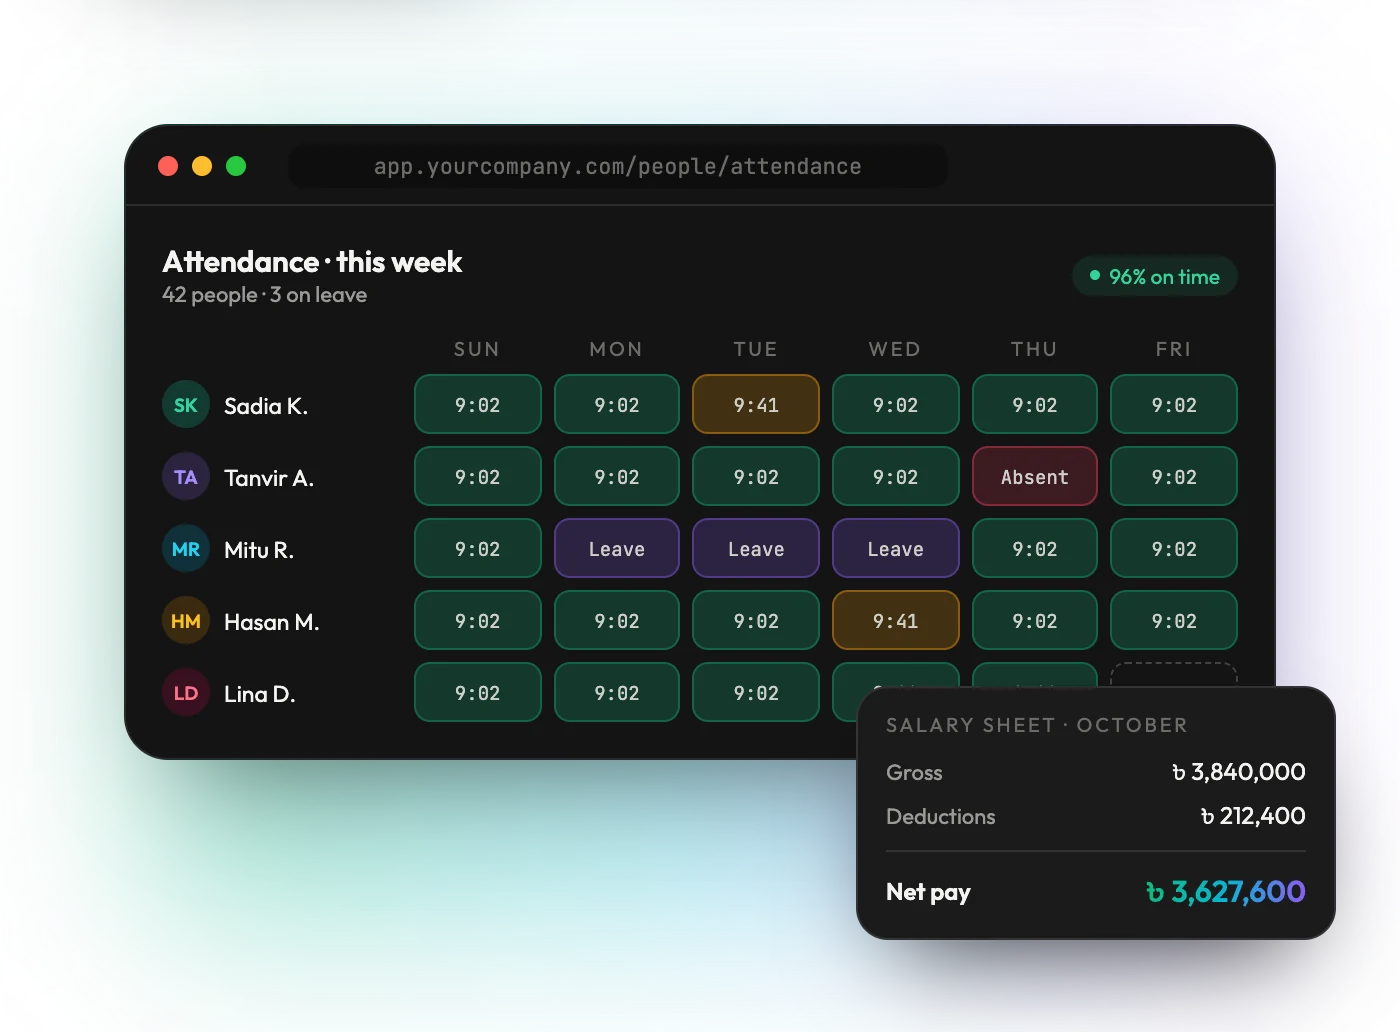Image resolution: width=1400 pixels, height=1032 pixels.
Task: Open Mitu R.'s Tuesday Leave cell
Action: coord(756,548)
